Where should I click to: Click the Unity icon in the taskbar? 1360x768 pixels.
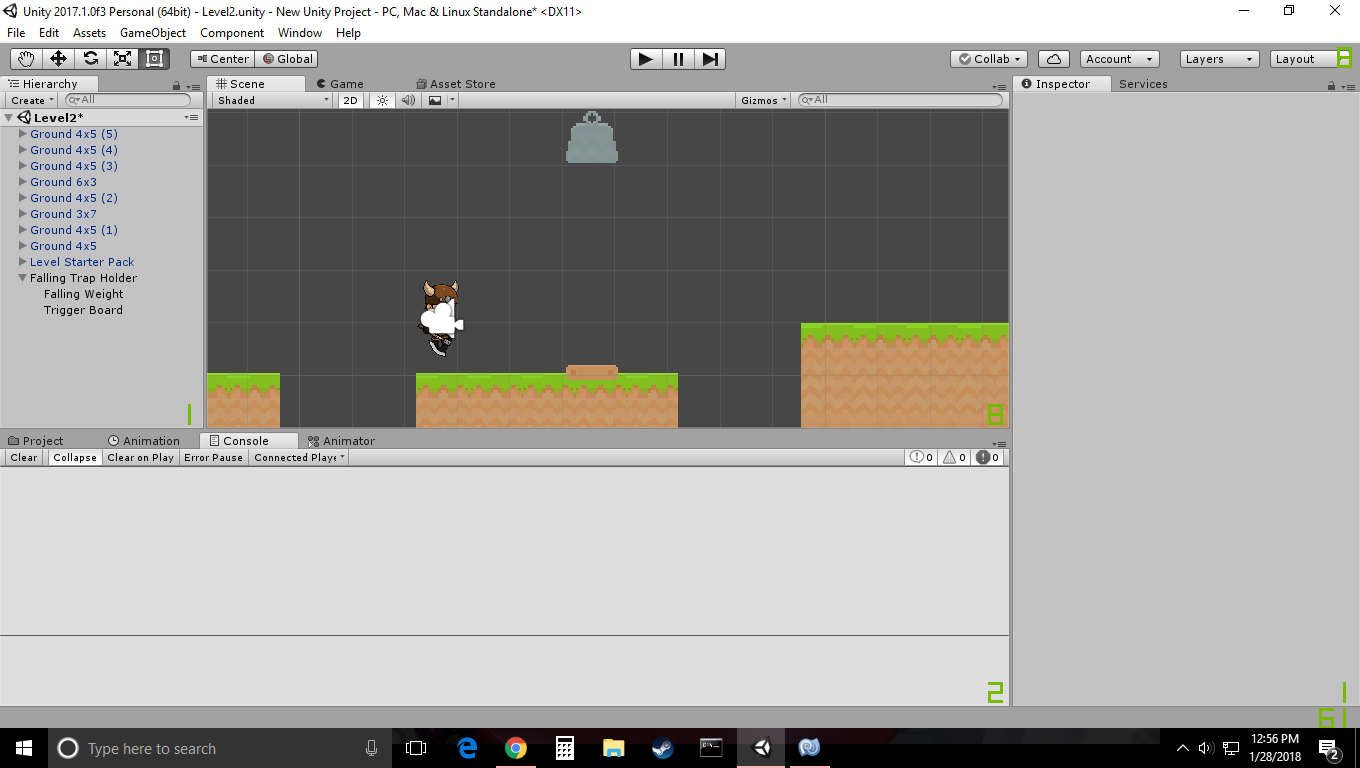[x=761, y=748]
